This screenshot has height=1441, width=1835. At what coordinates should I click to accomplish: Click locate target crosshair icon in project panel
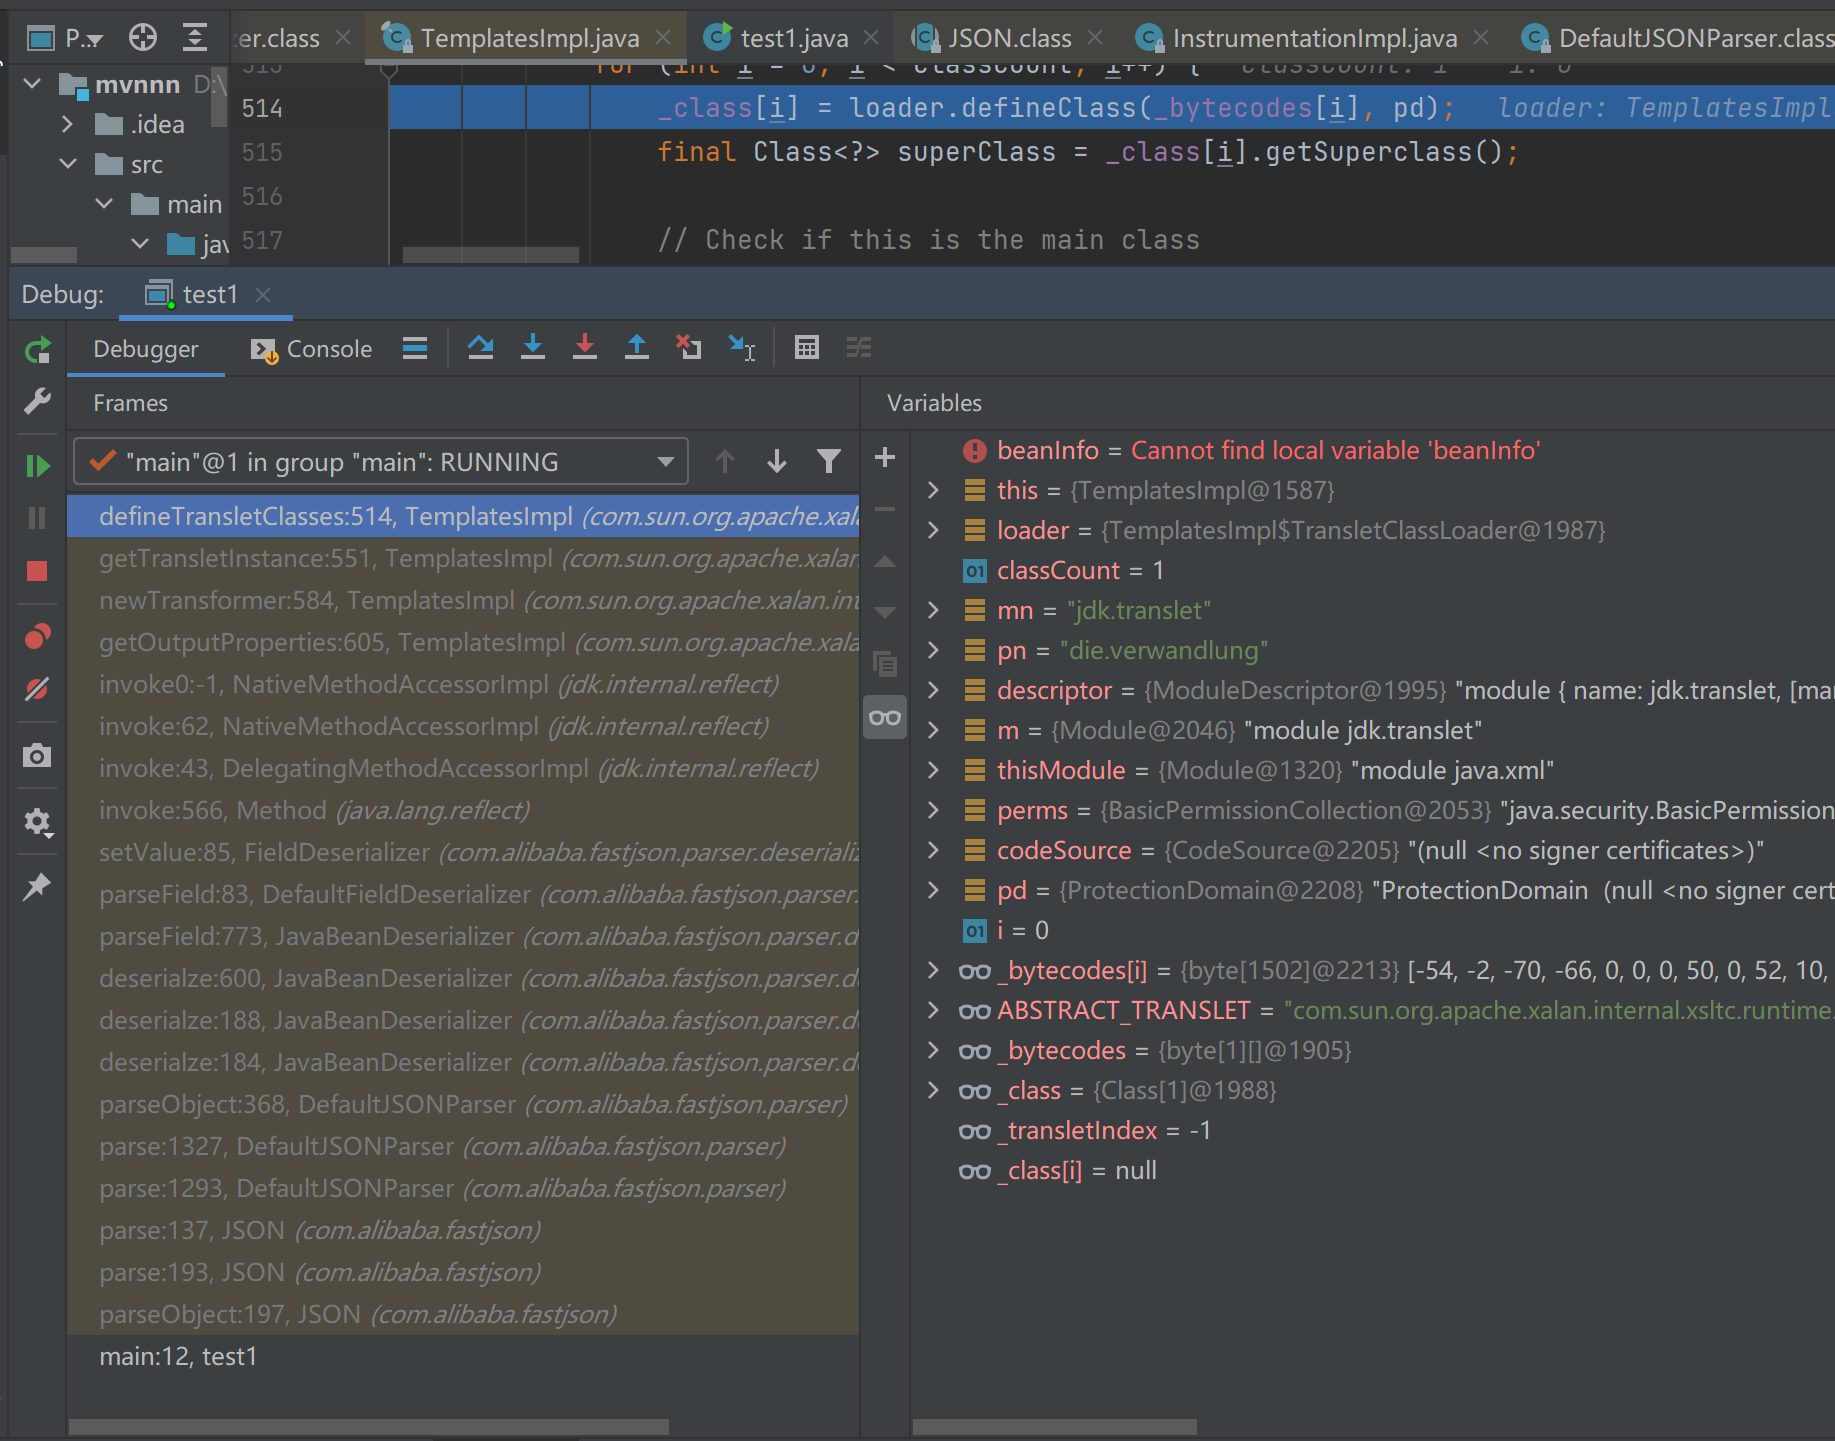tap(143, 38)
